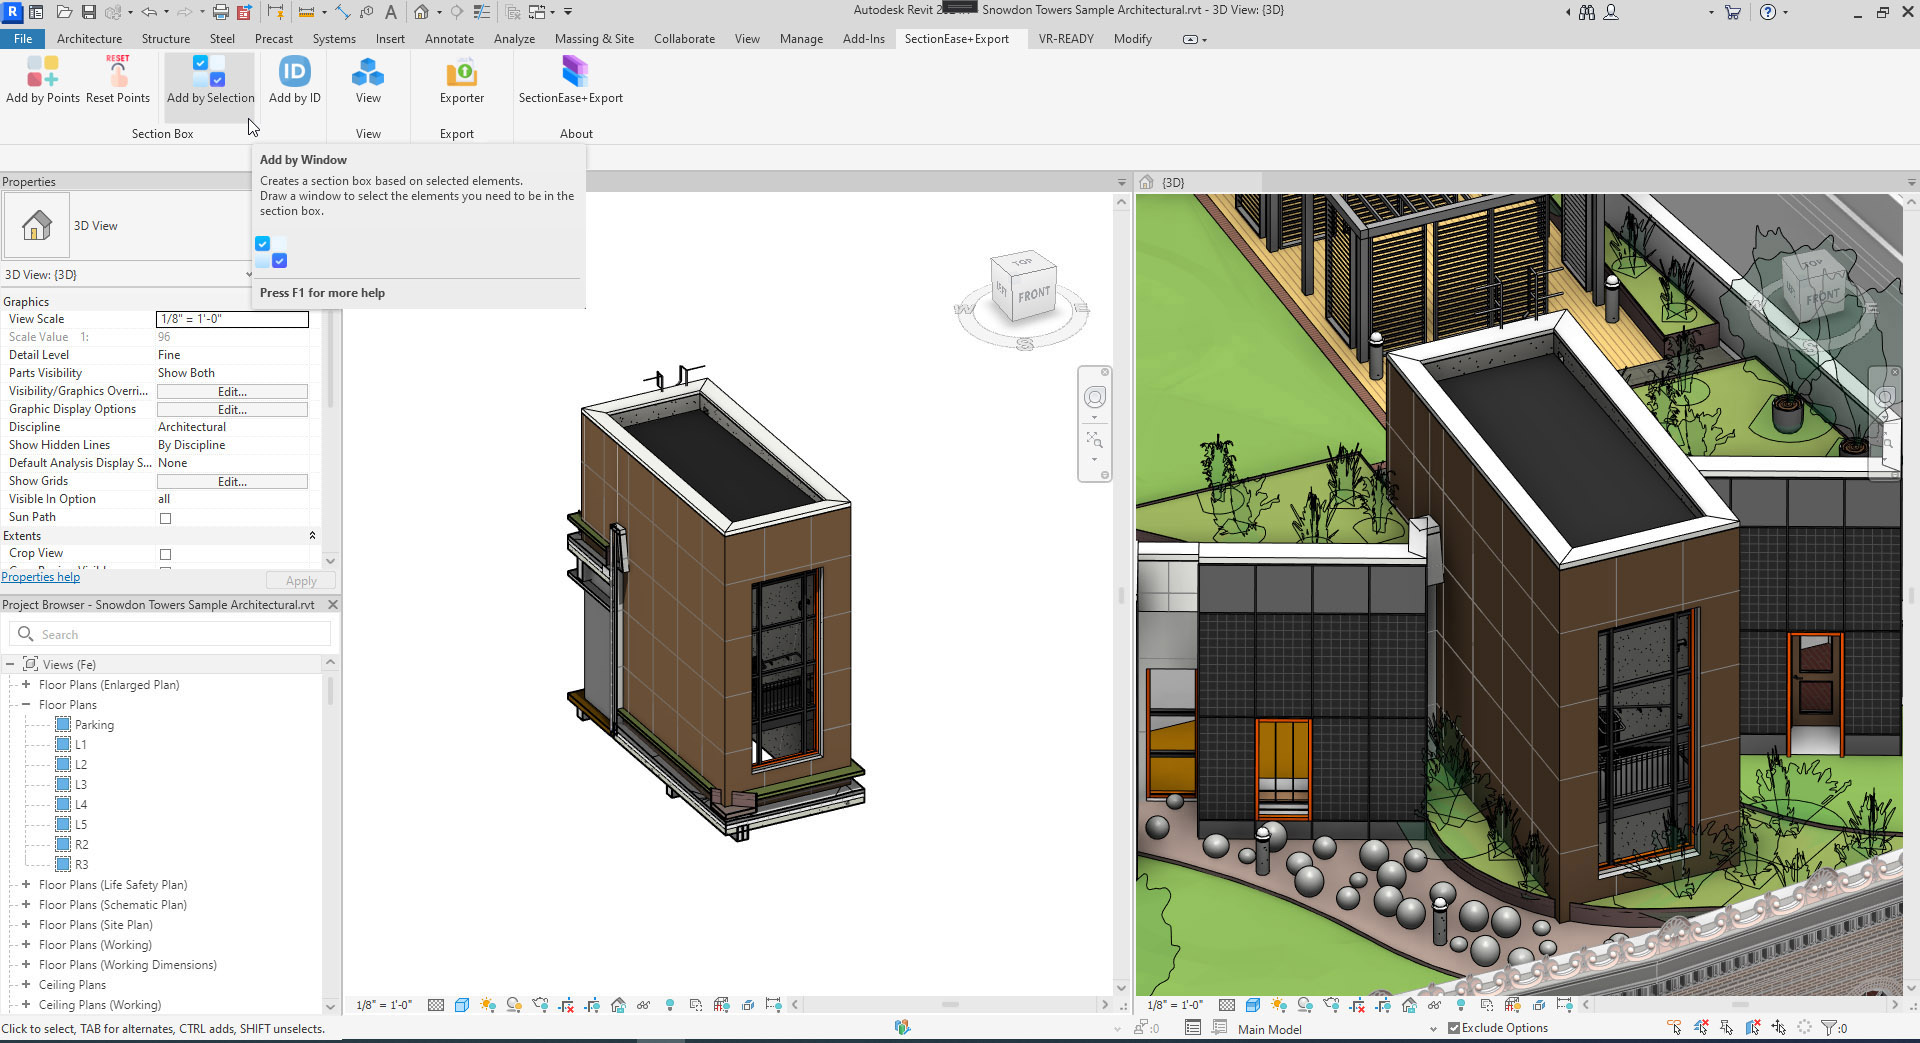Screen dimensions: 1920x1043
Task: Collapse the Floor Plans tree node
Action: click(x=26, y=705)
